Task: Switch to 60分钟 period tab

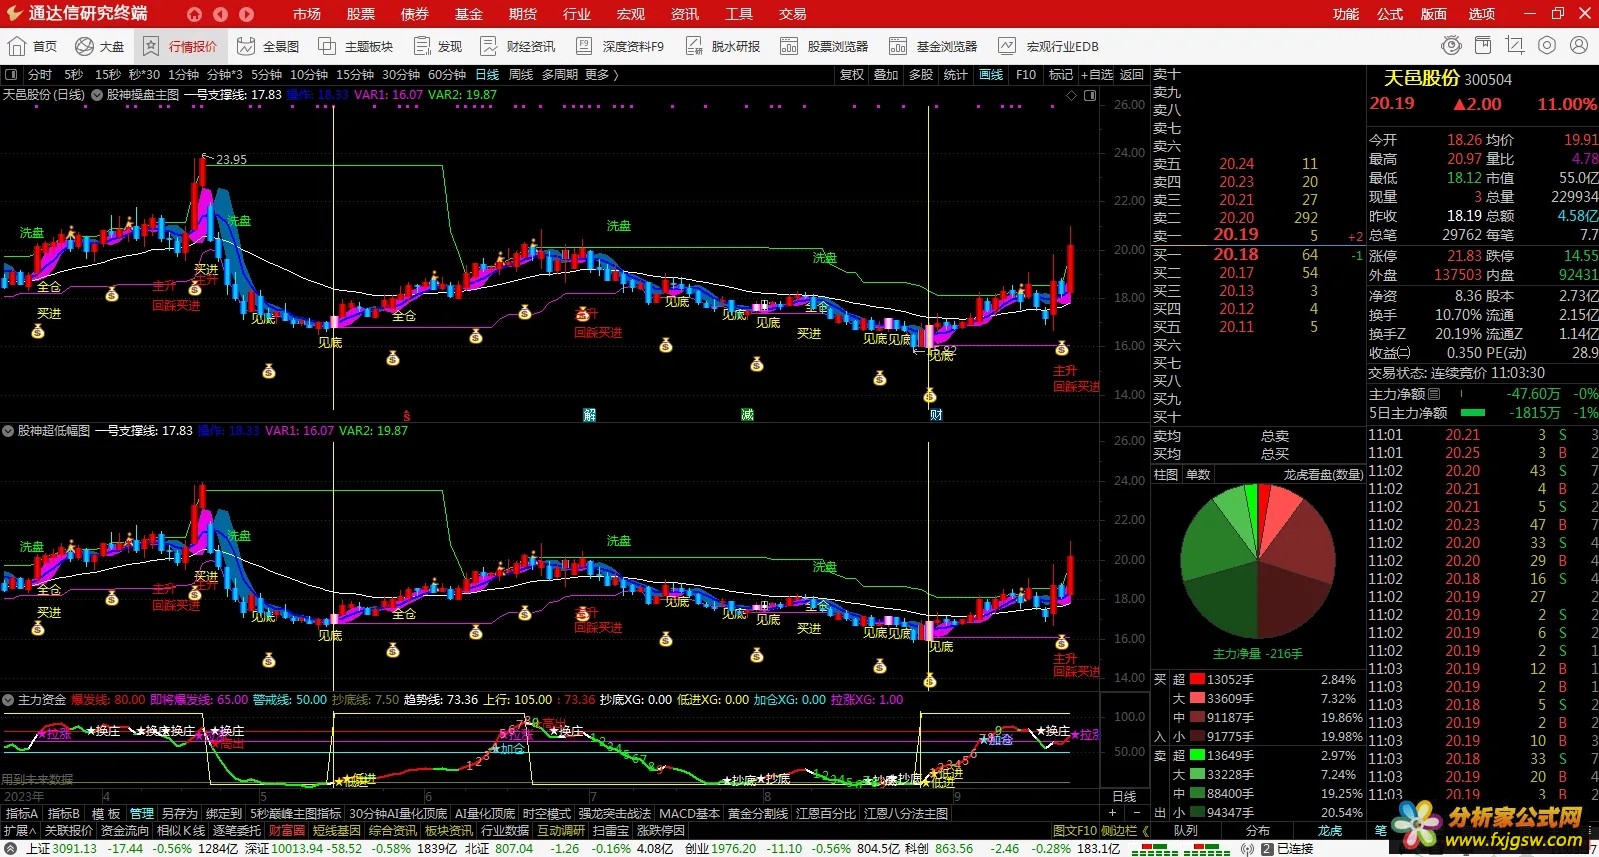Action: tap(447, 75)
